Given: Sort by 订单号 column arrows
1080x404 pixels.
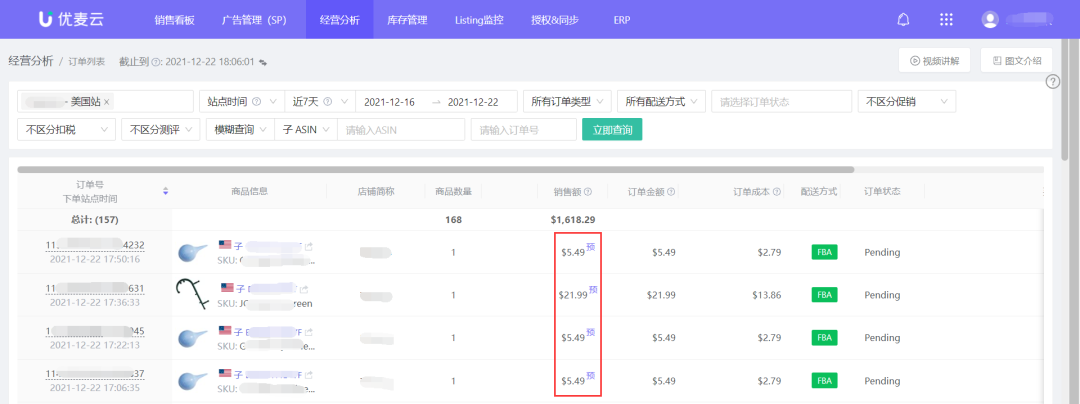Looking at the screenshot, I should [165, 191].
